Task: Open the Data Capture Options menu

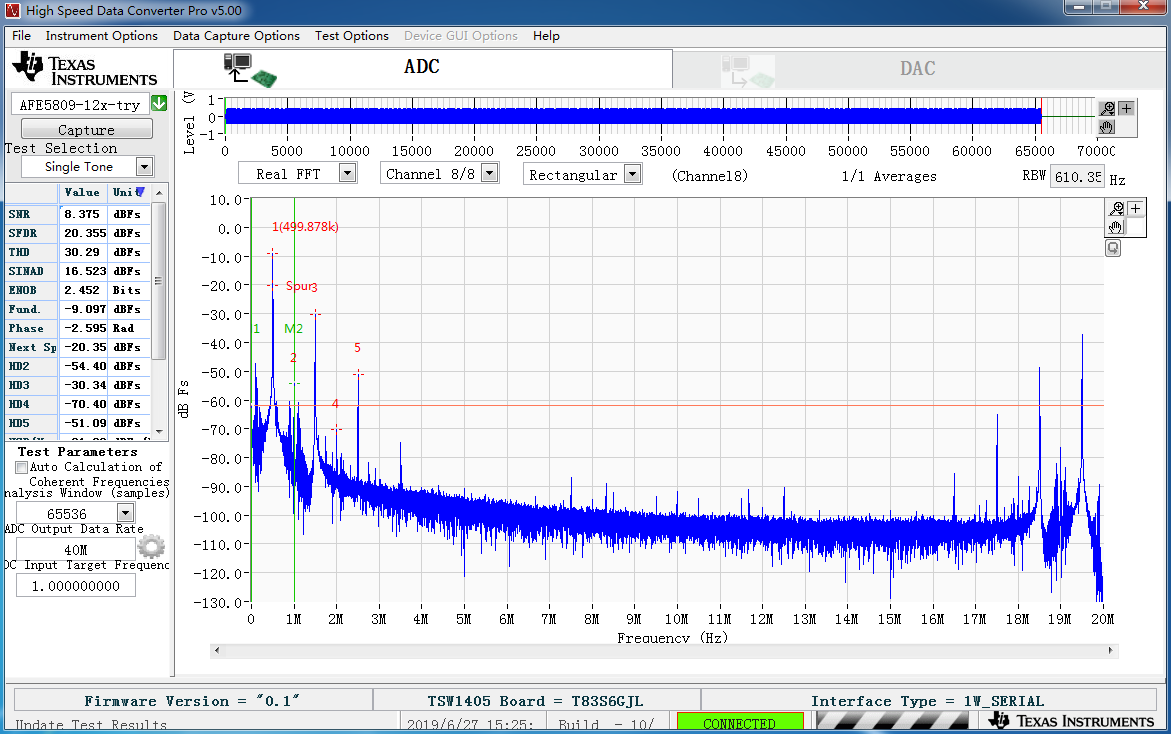Action: point(236,36)
